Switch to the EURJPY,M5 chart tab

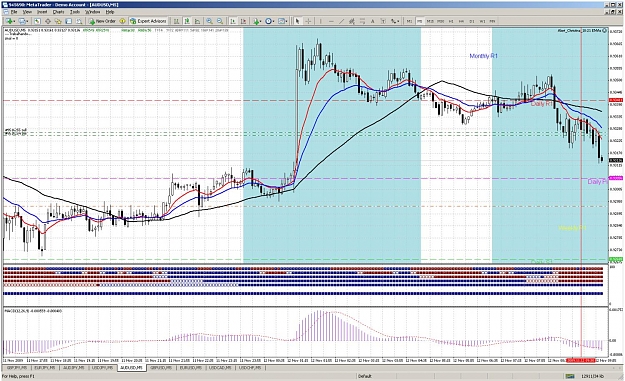coord(45,368)
